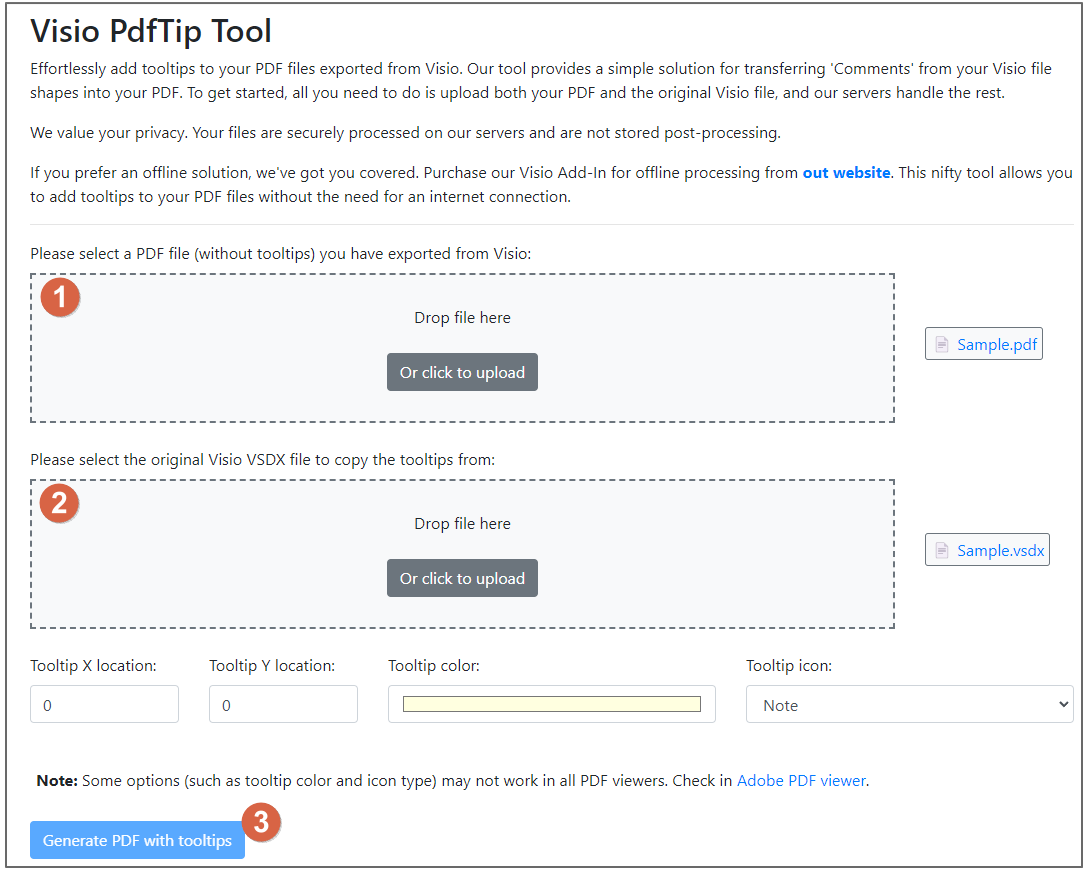Screen dimensions: 1086x871
Task: Generate PDF with tooltips
Action: [x=137, y=840]
